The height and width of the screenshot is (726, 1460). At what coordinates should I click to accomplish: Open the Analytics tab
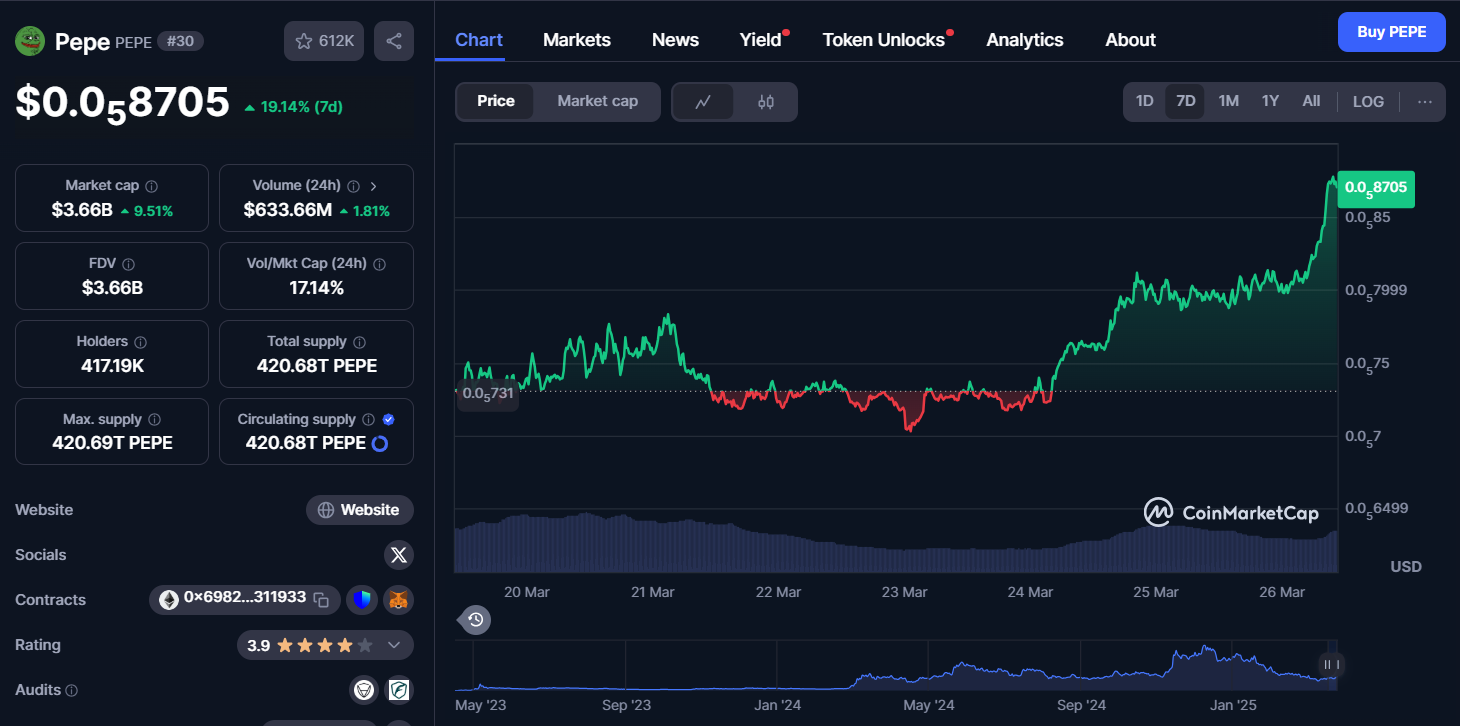pos(1025,40)
